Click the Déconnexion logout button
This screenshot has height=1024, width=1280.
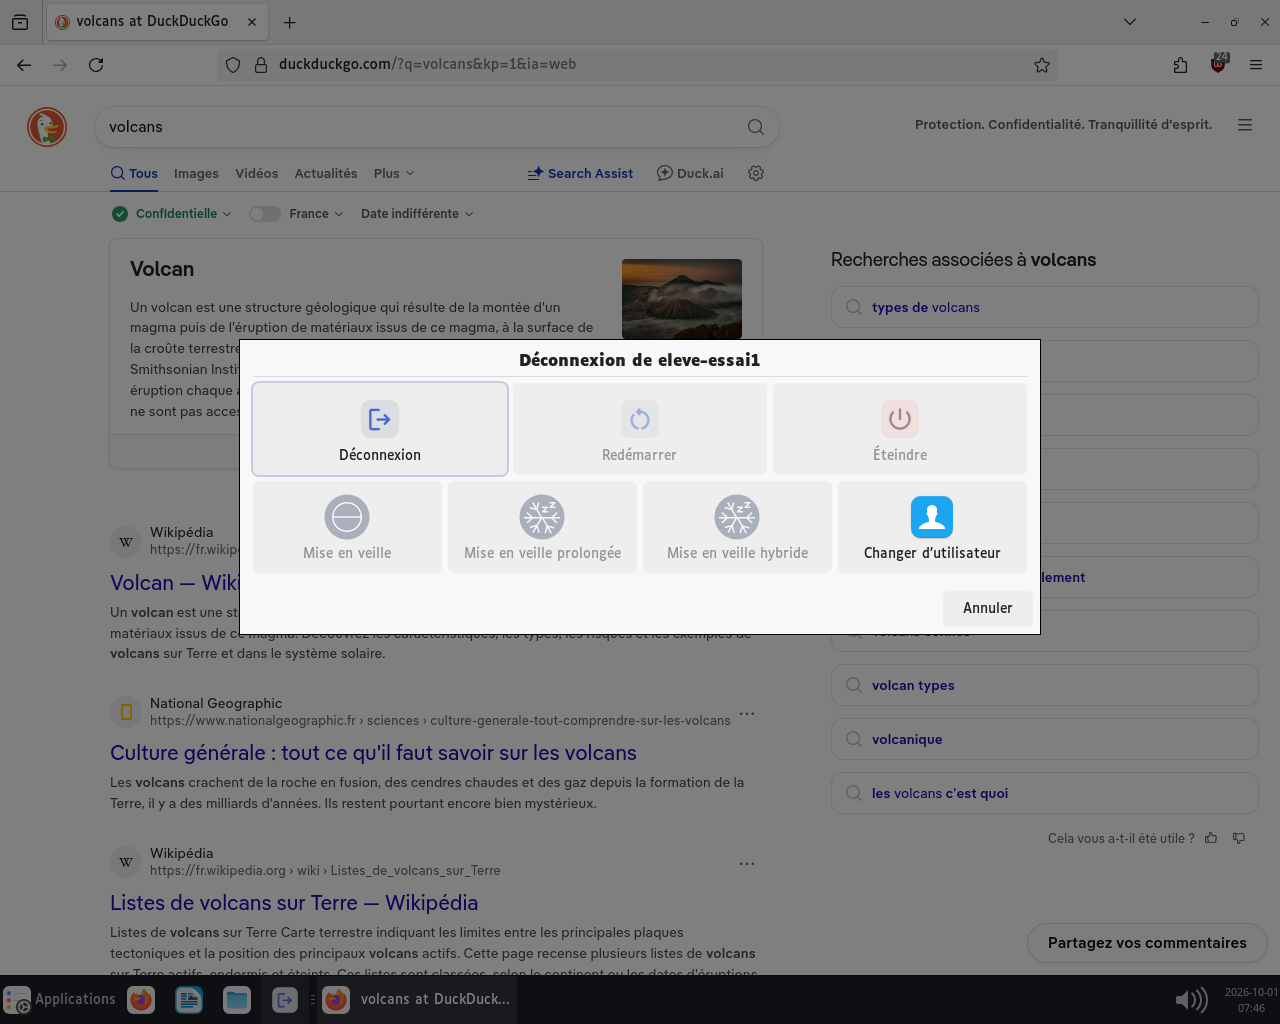[380, 429]
